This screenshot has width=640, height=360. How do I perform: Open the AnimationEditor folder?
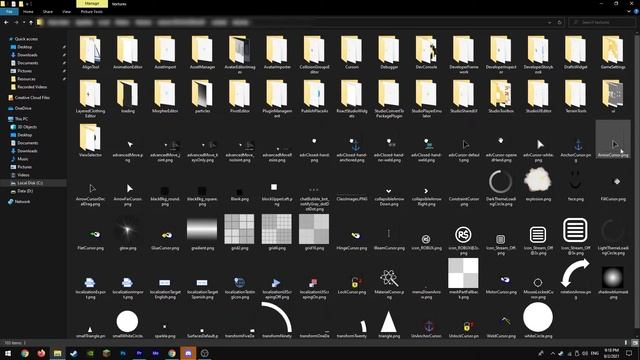click(128, 52)
